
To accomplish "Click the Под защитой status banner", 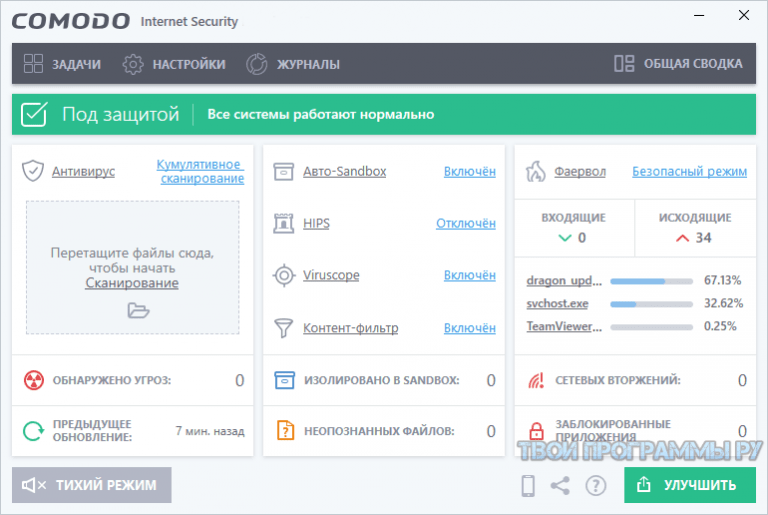I will [x=384, y=114].
